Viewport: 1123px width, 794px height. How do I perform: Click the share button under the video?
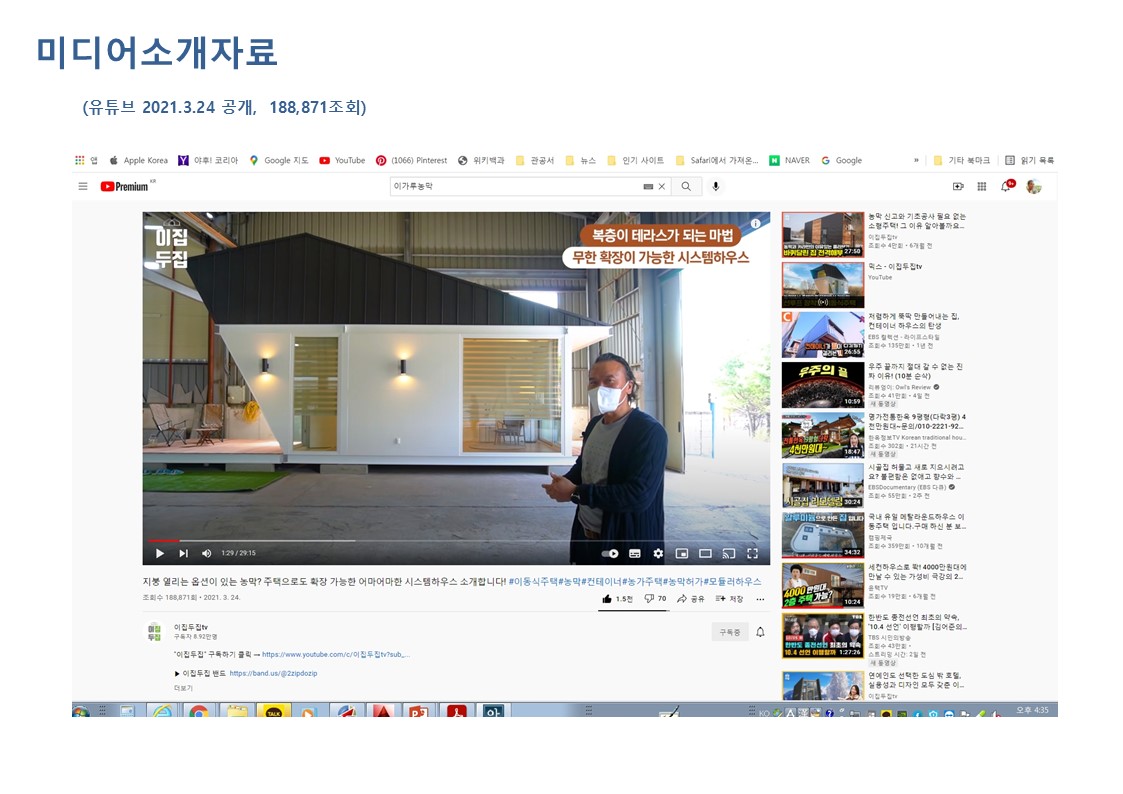coord(690,599)
